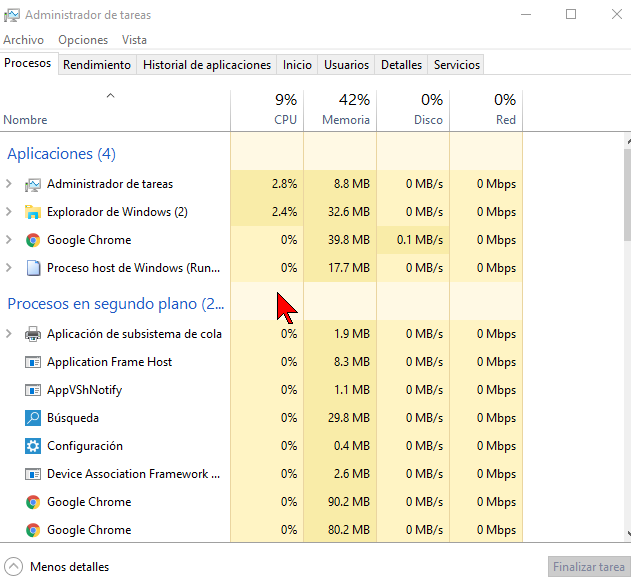The height and width of the screenshot is (588, 631).
Task: Sort by the Red column header
Action: coord(486,109)
